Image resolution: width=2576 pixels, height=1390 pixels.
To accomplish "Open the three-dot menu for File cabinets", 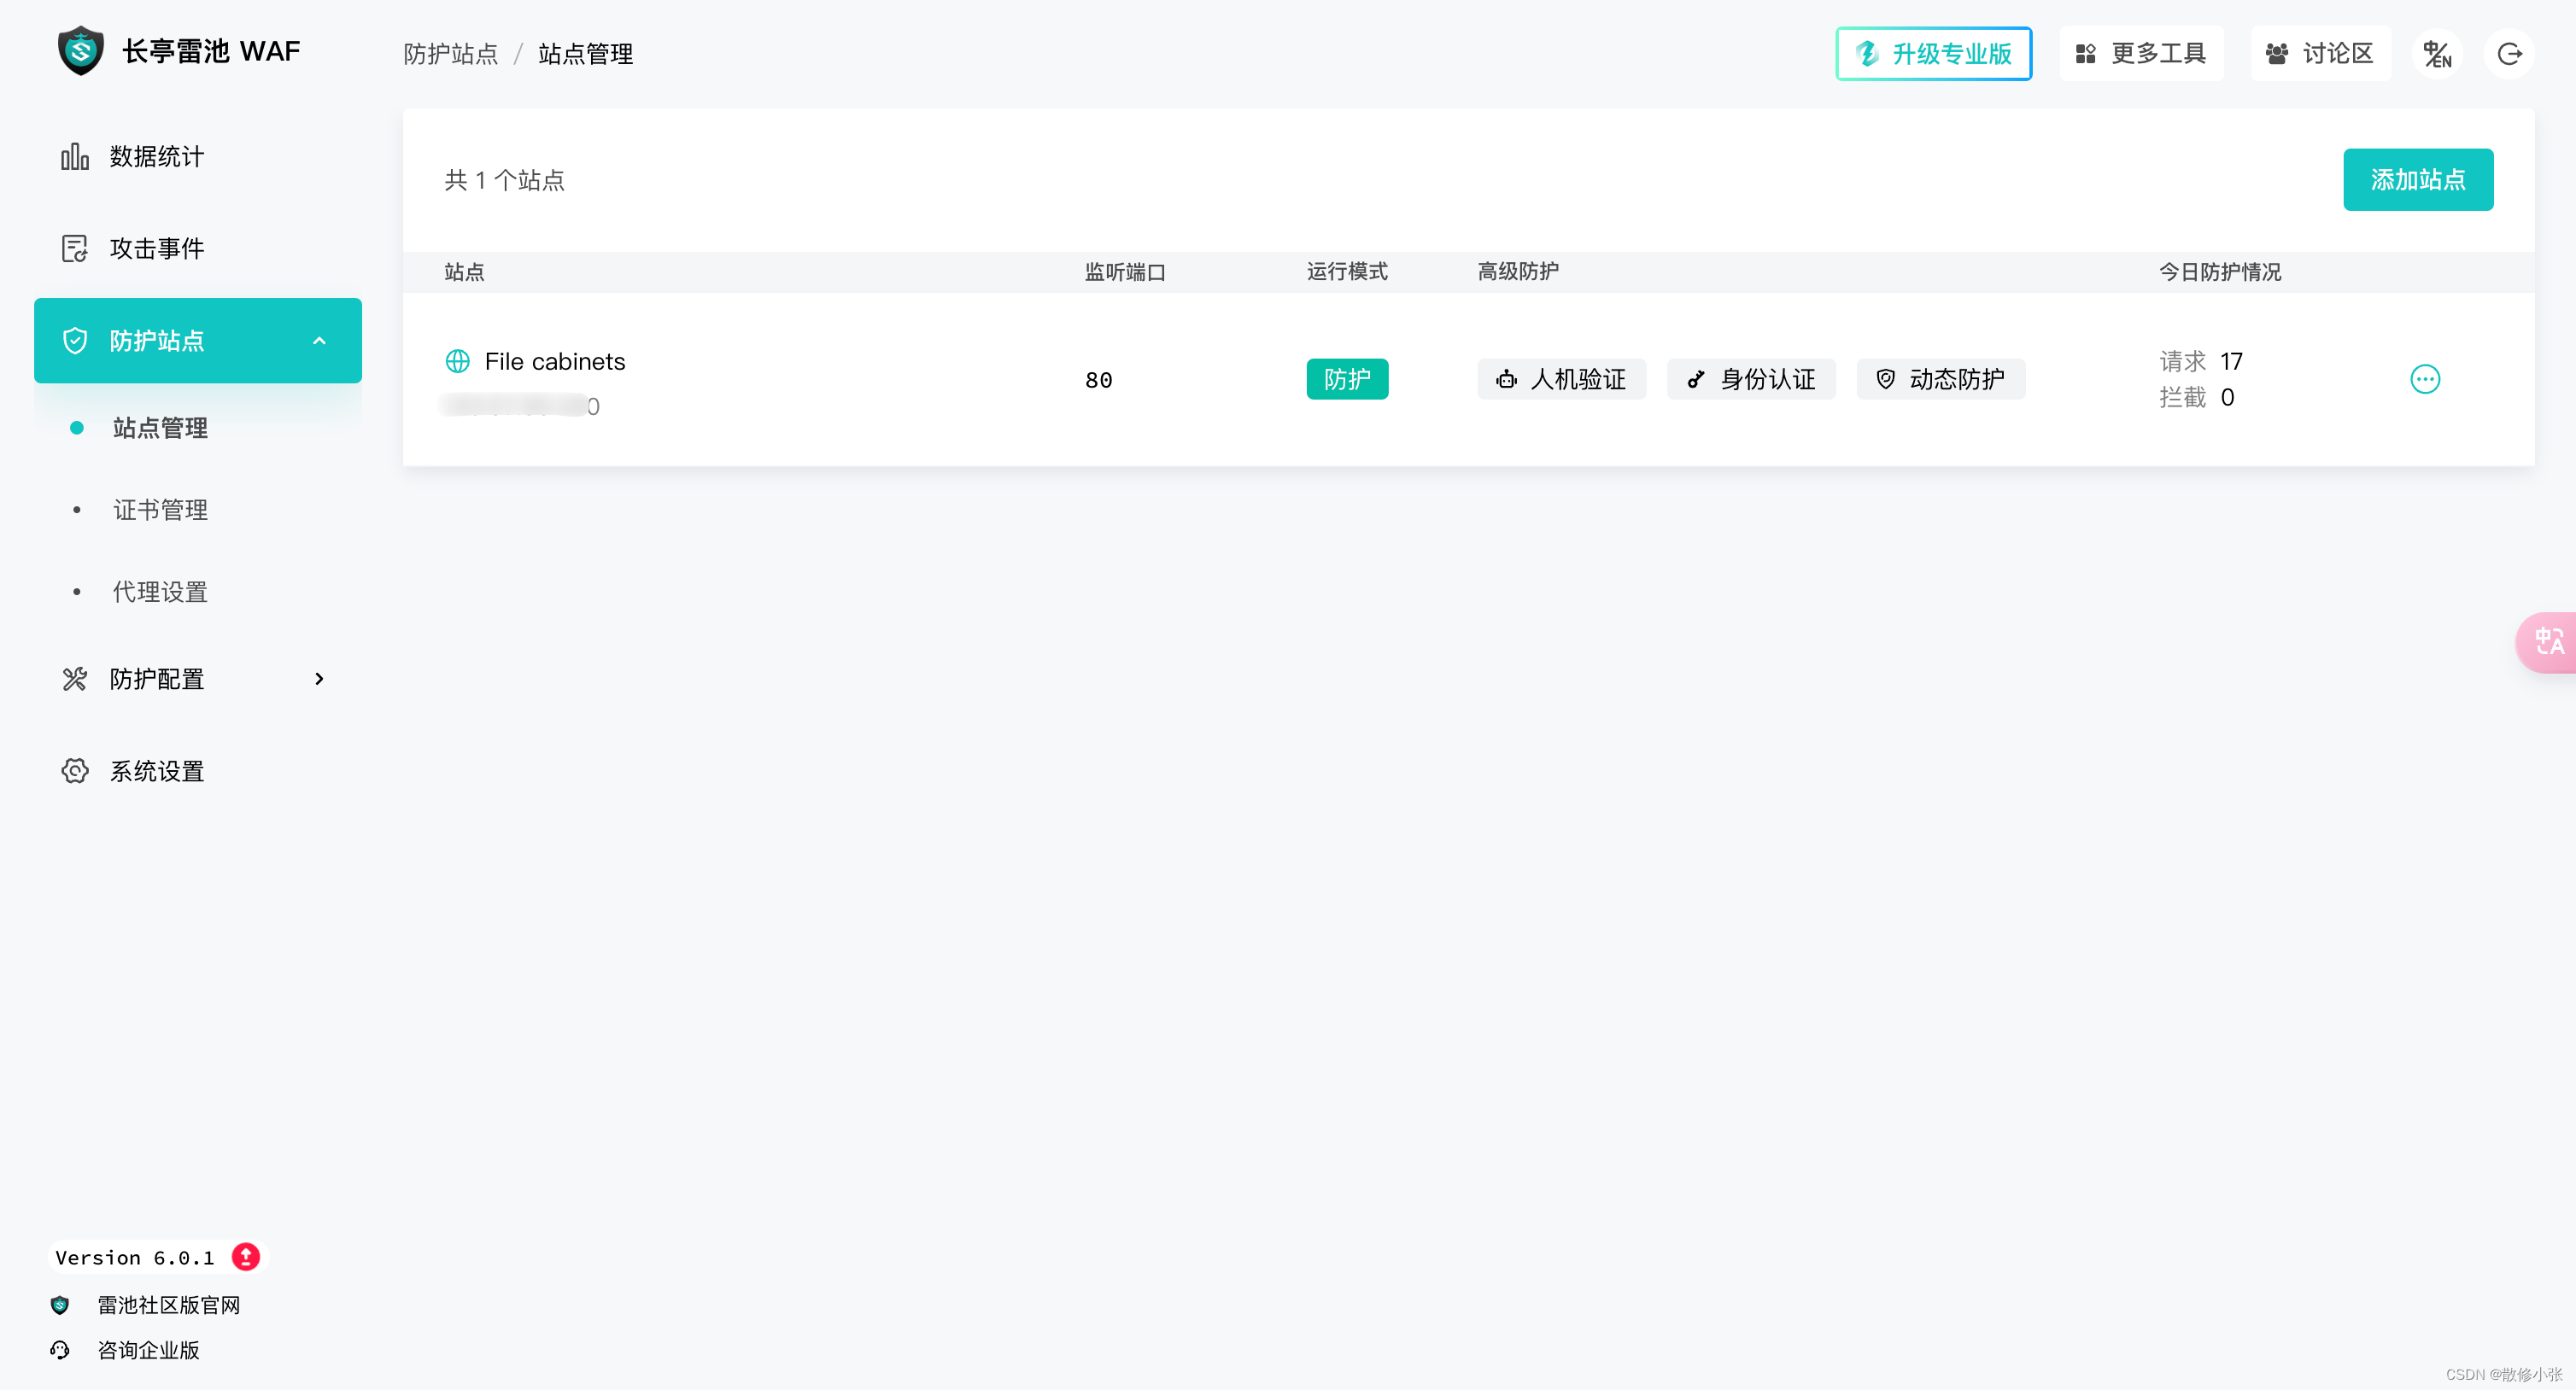I will pyautogui.click(x=2424, y=379).
